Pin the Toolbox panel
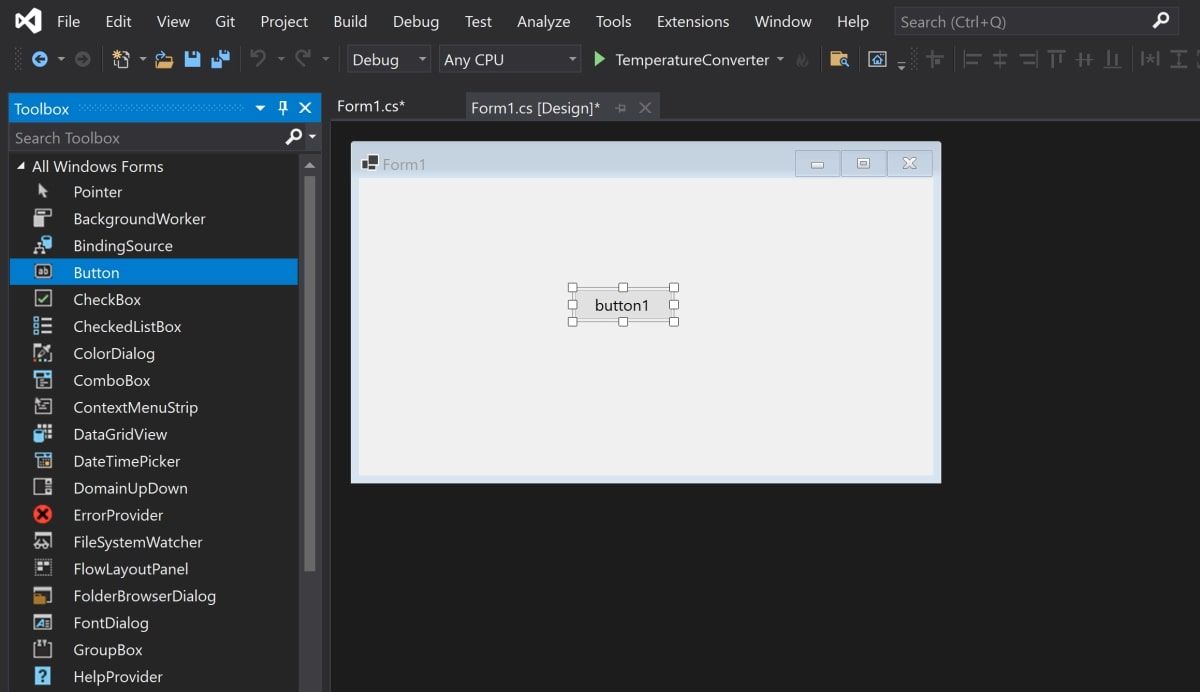Screen dimensions: 1200x692 point(282,108)
